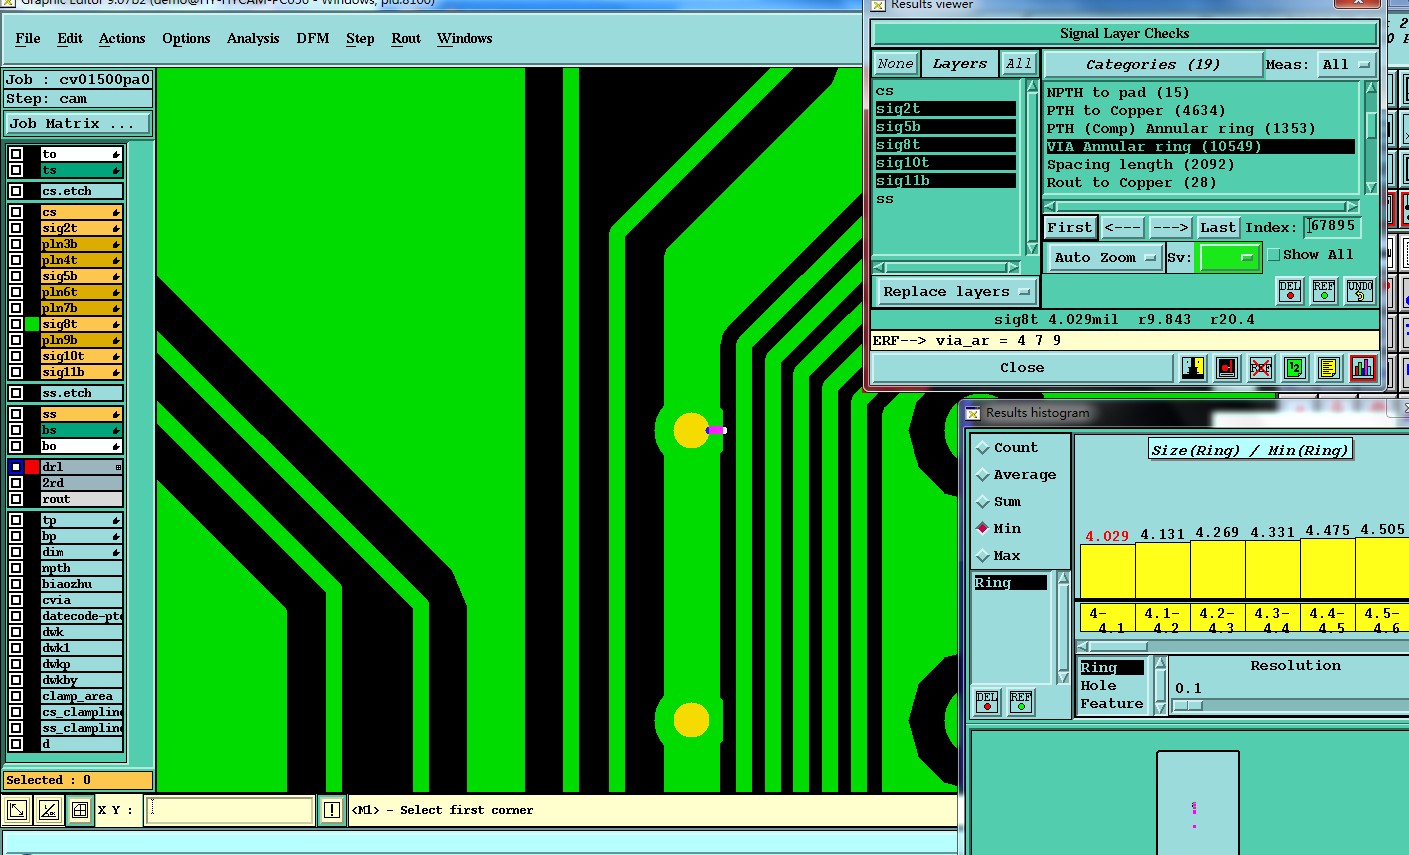This screenshot has height=855, width=1409.
Task: Click the None layers button
Action: (x=895, y=64)
